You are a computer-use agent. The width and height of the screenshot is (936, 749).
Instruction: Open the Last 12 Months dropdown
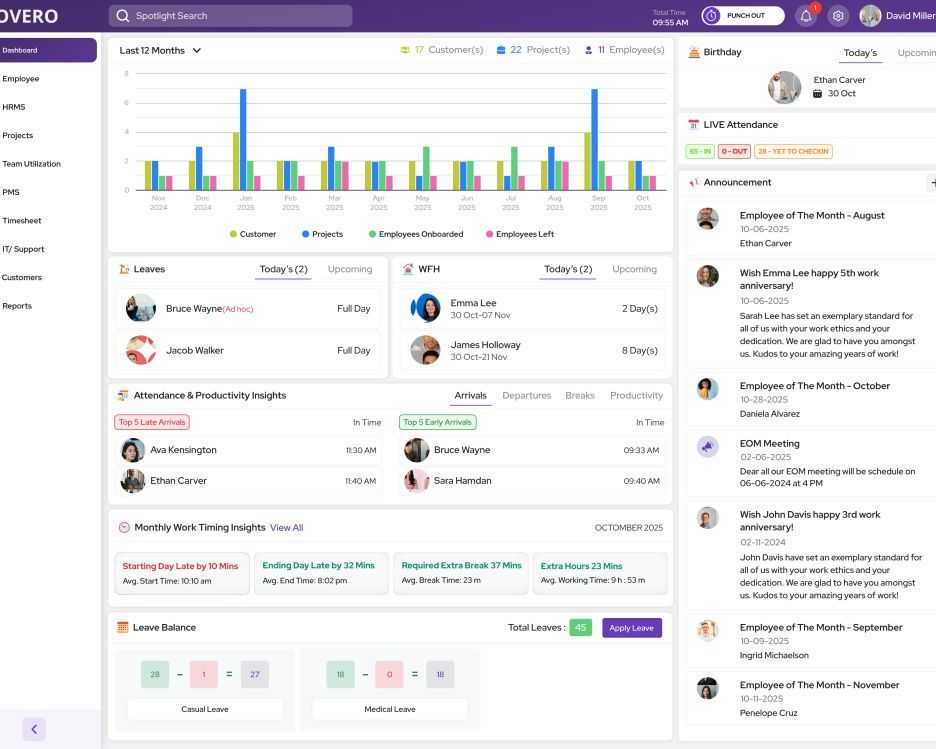tap(159, 51)
